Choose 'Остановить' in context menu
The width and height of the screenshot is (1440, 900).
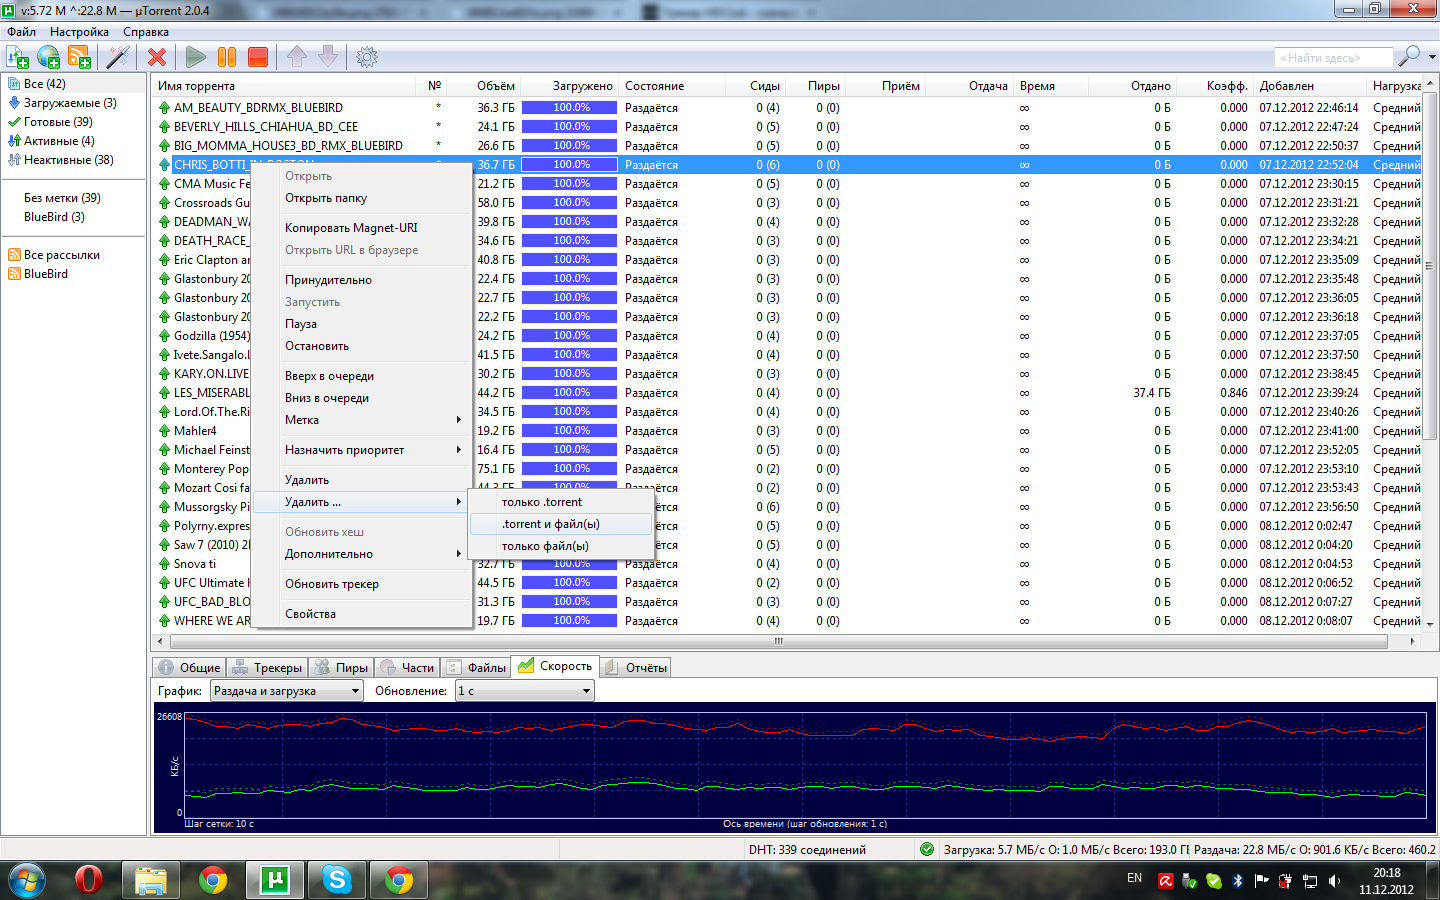(x=361, y=346)
